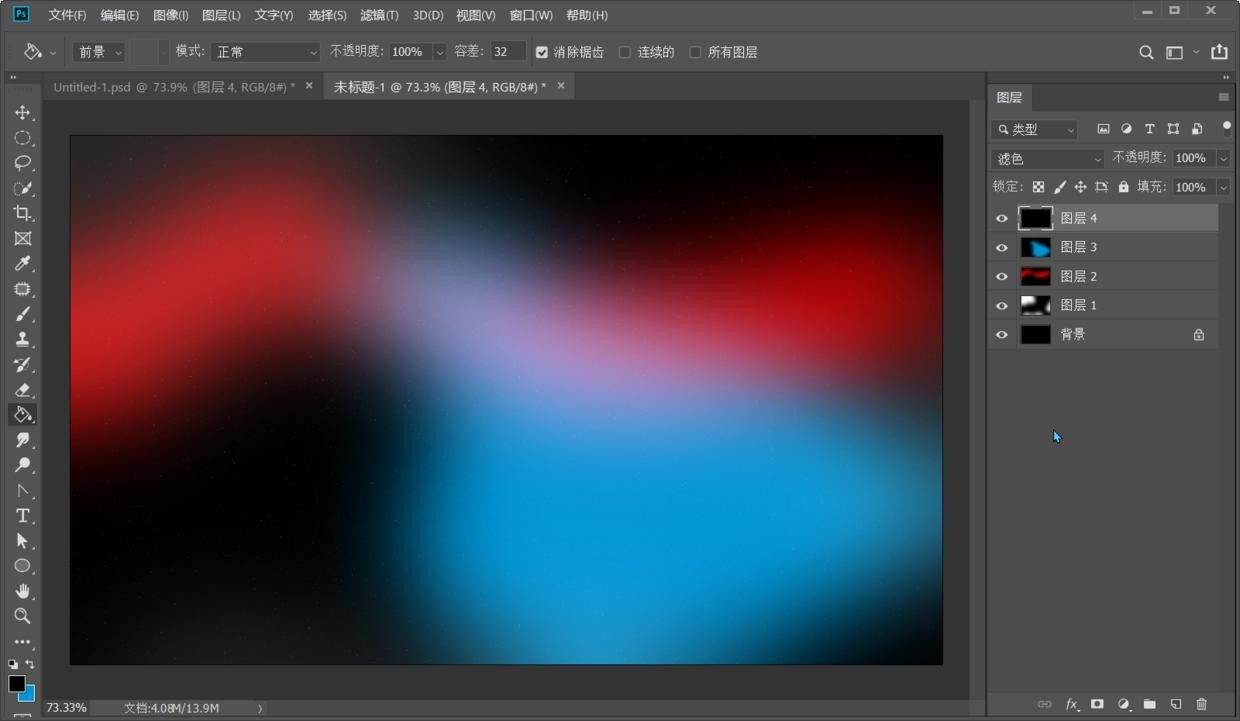
Task: Select the Eyedropper tool
Action: (x=22, y=264)
